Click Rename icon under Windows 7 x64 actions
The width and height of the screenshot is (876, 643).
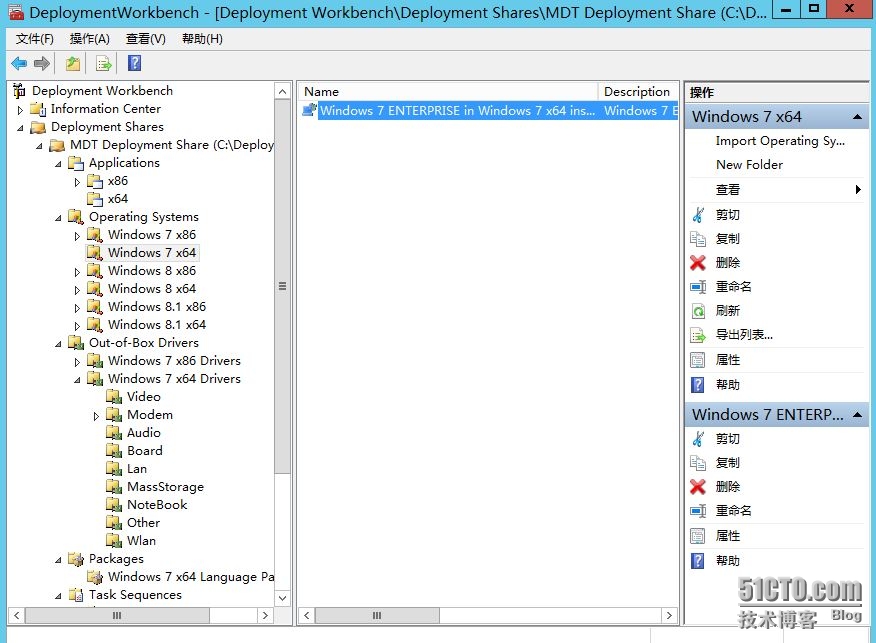tap(698, 287)
